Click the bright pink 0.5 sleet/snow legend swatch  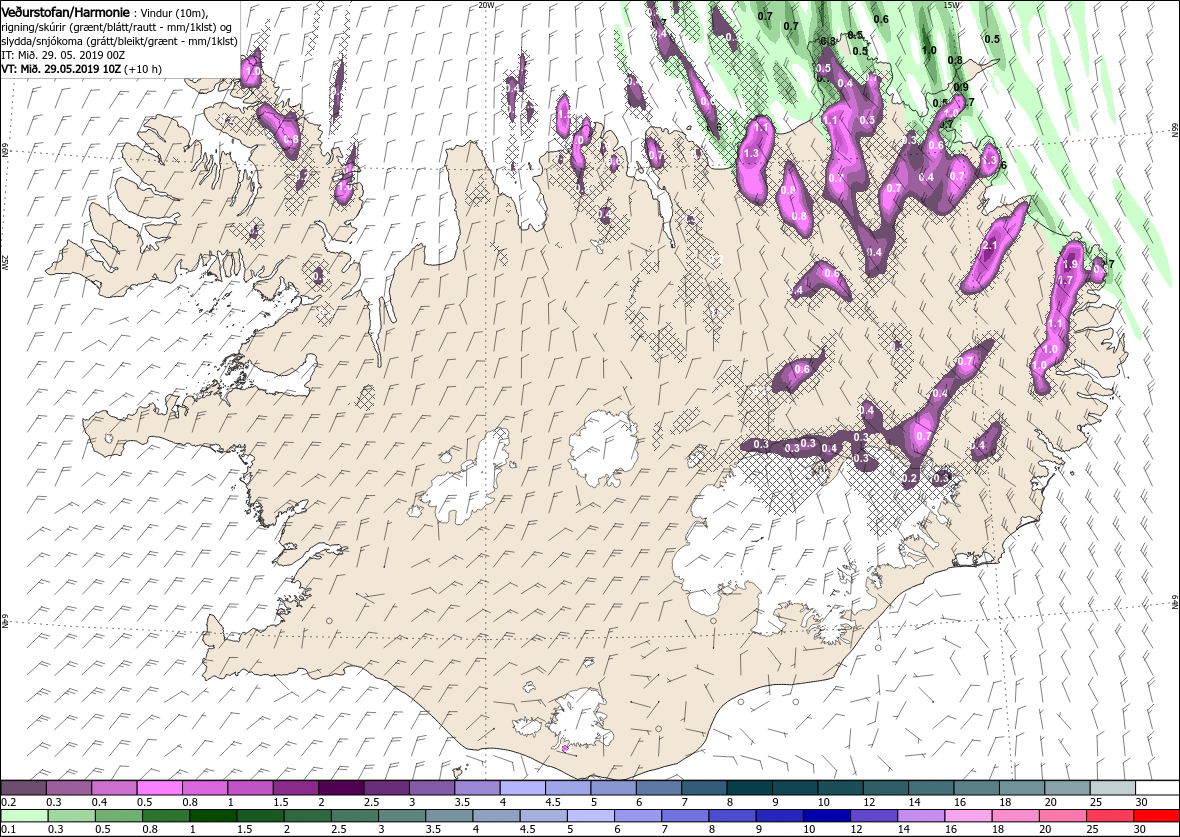(x=159, y=788)
